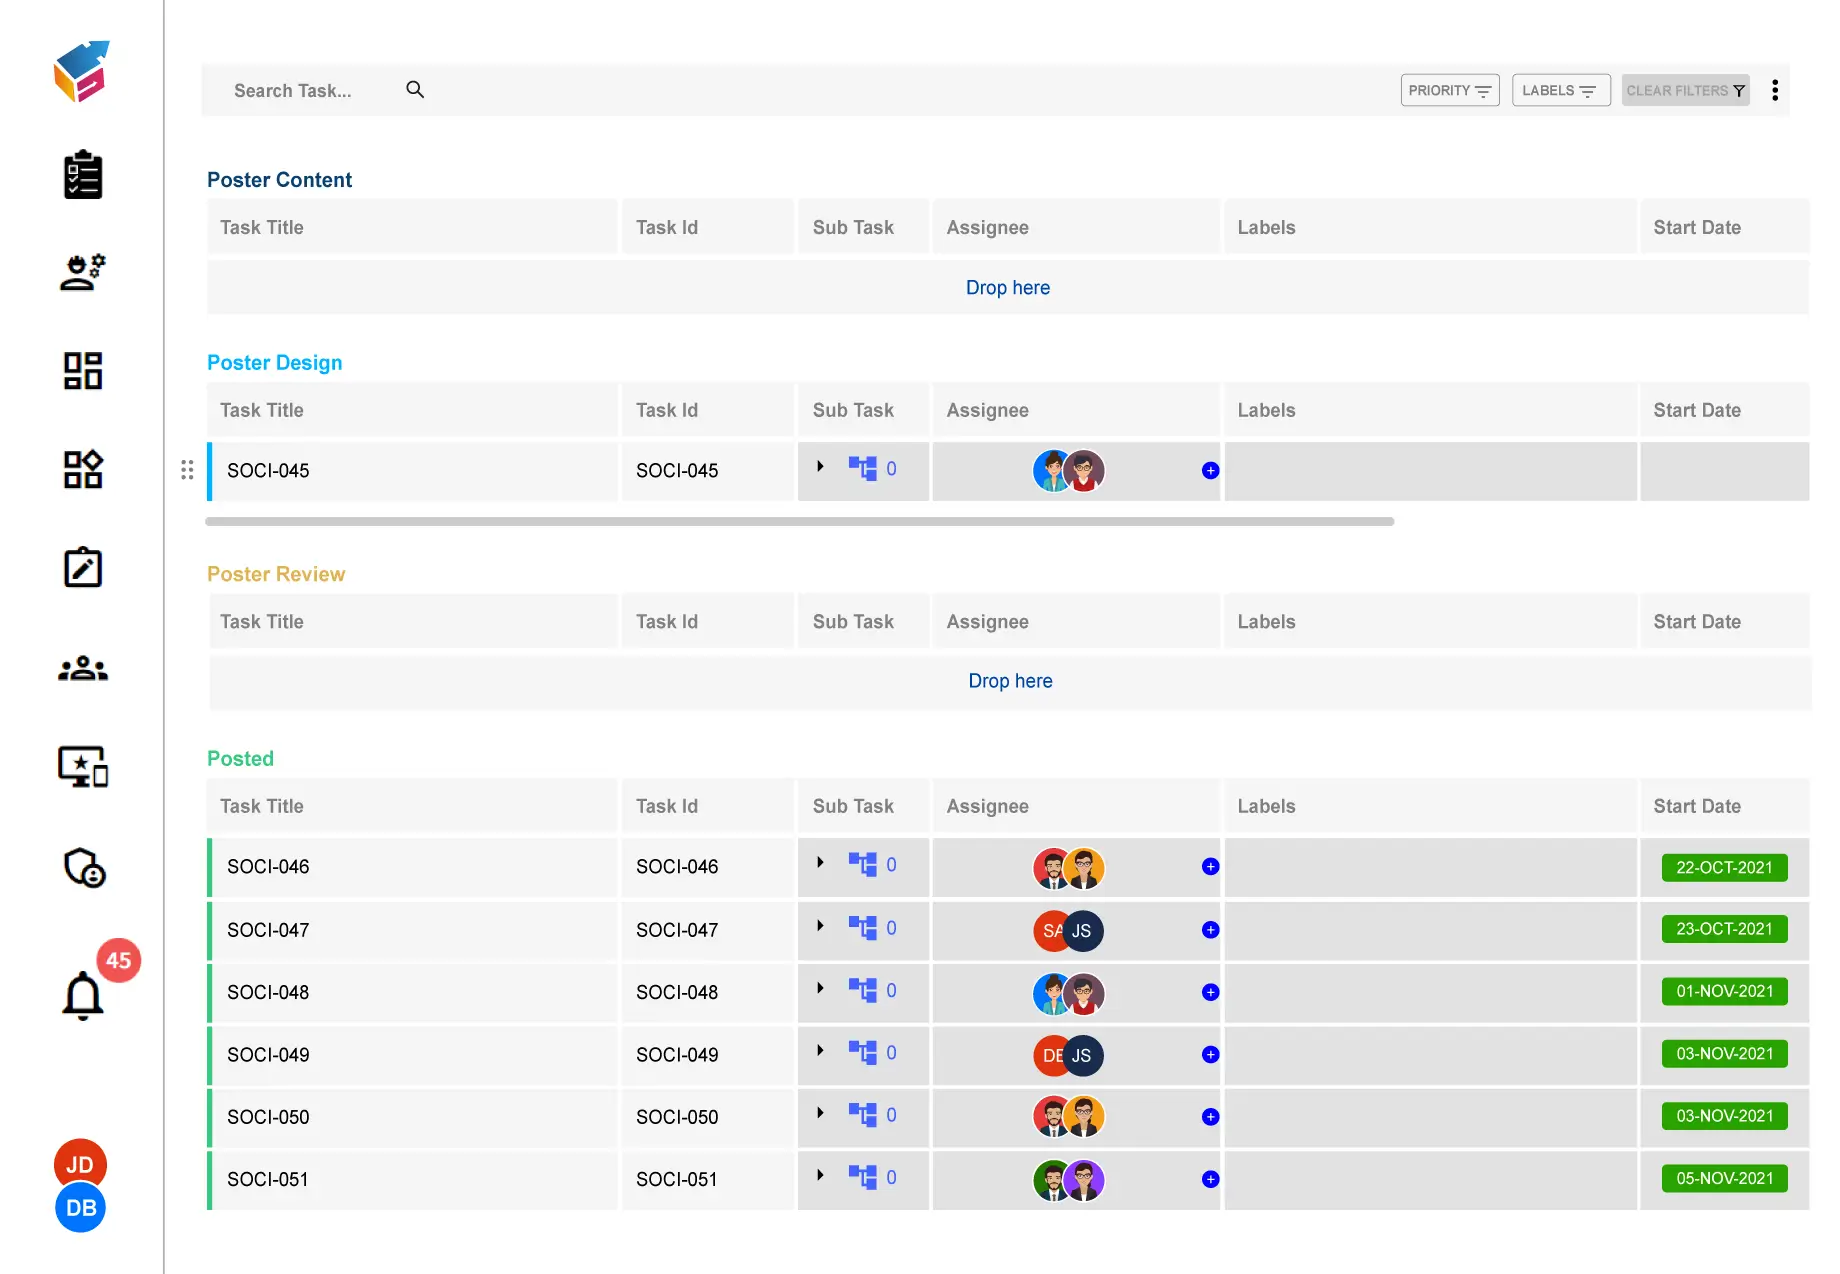Open the PRIORITY filter dropdown
The height and width of the screenshot is (1274, 1840).
click(x=1449, y=90)
